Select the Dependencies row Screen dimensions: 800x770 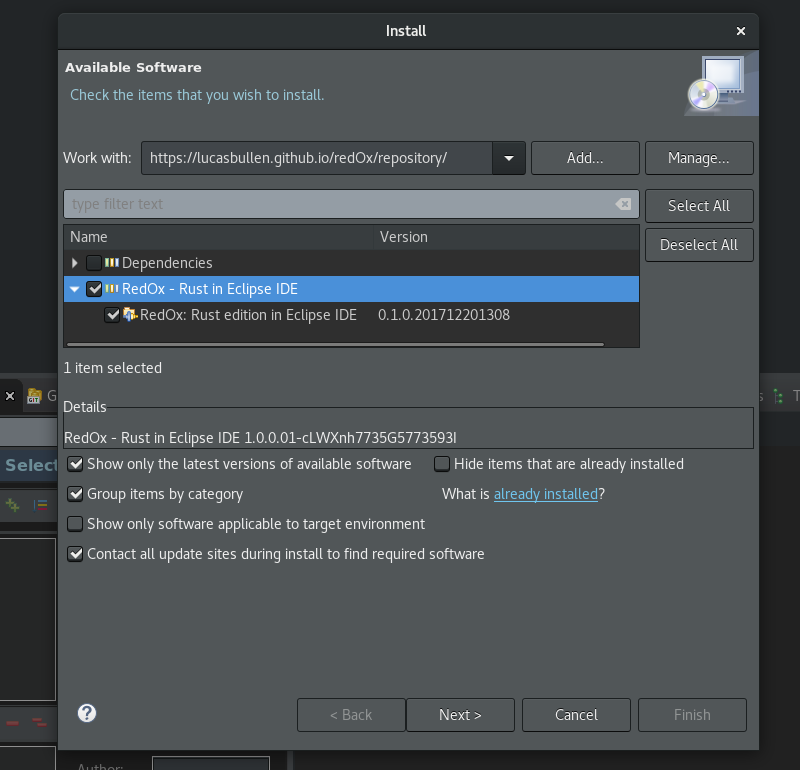(x=352, y=263)
